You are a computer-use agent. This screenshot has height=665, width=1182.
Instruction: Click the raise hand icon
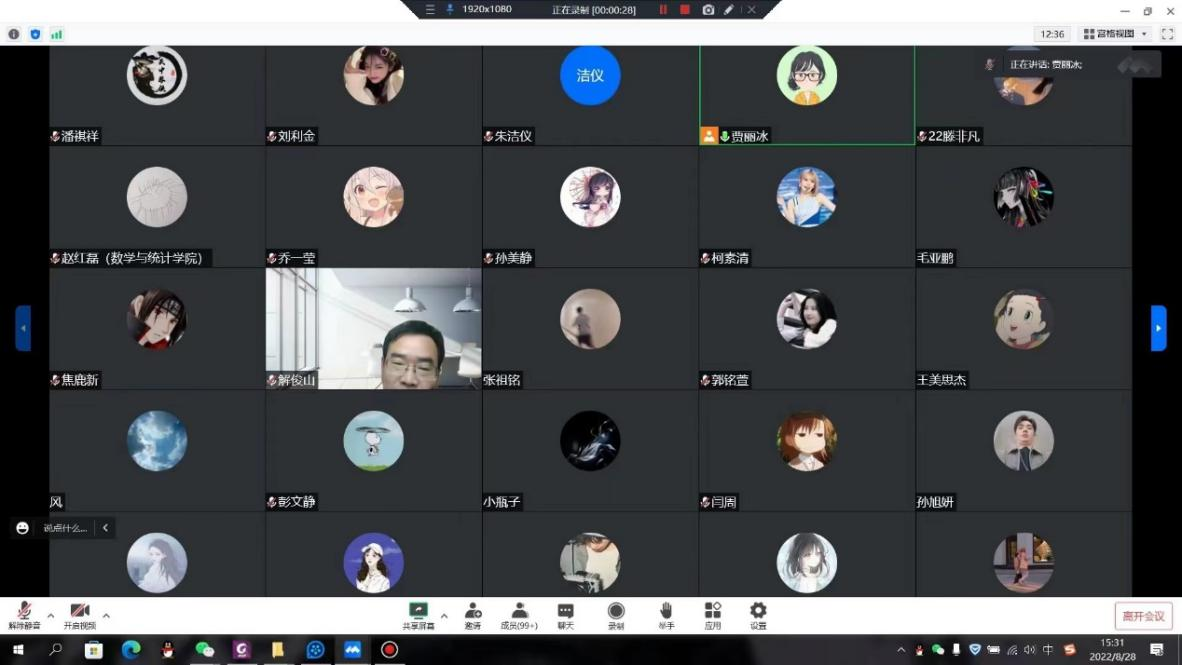click(666, 615)
